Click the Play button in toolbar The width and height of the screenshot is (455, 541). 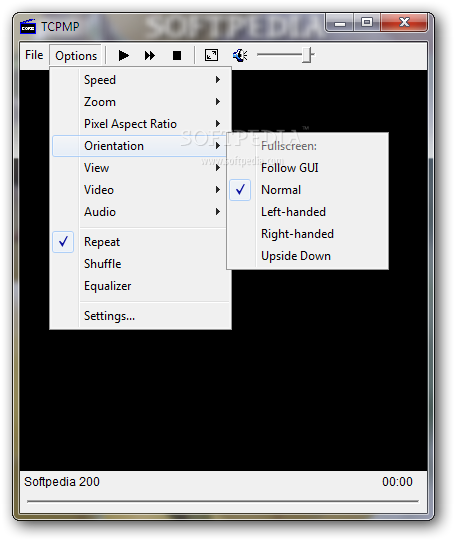tap(123, 56)
